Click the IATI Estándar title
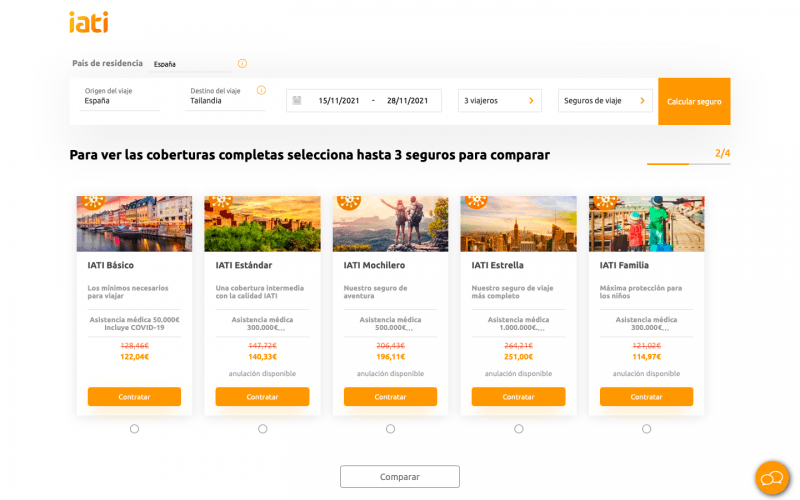 click(244, 265)
